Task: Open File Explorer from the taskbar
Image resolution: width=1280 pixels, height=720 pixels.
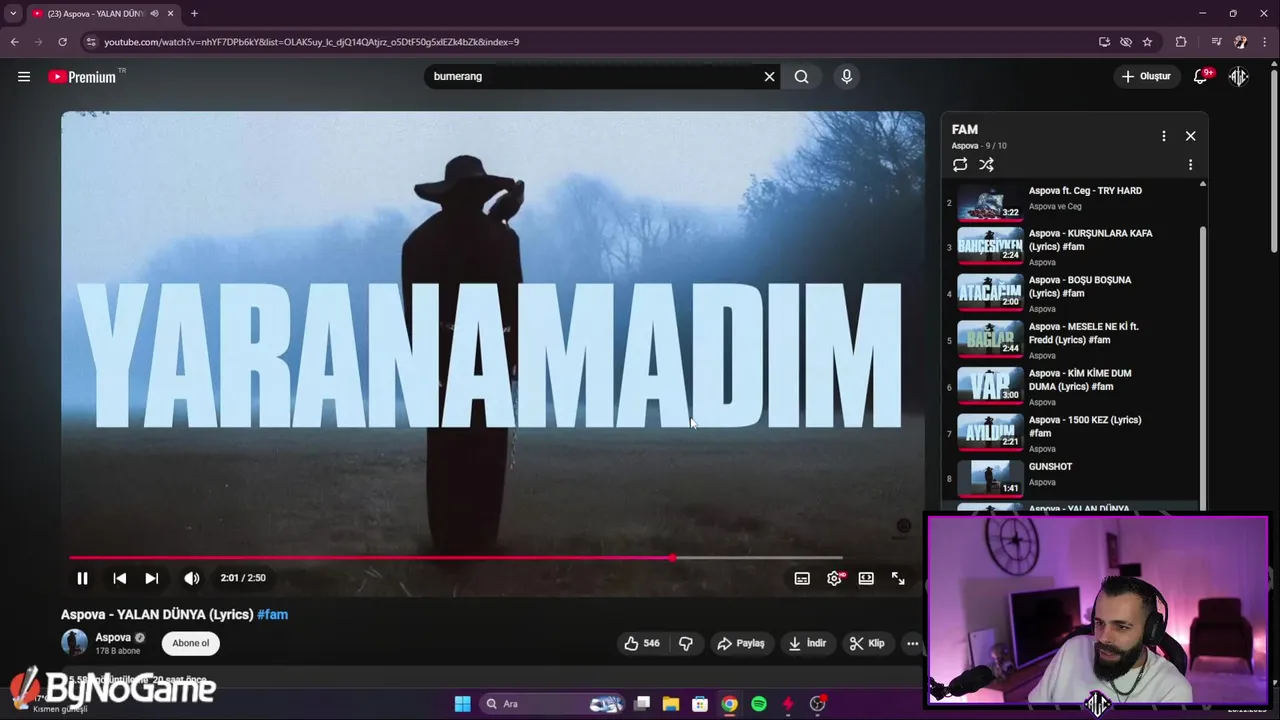Action: coord(671,704)
